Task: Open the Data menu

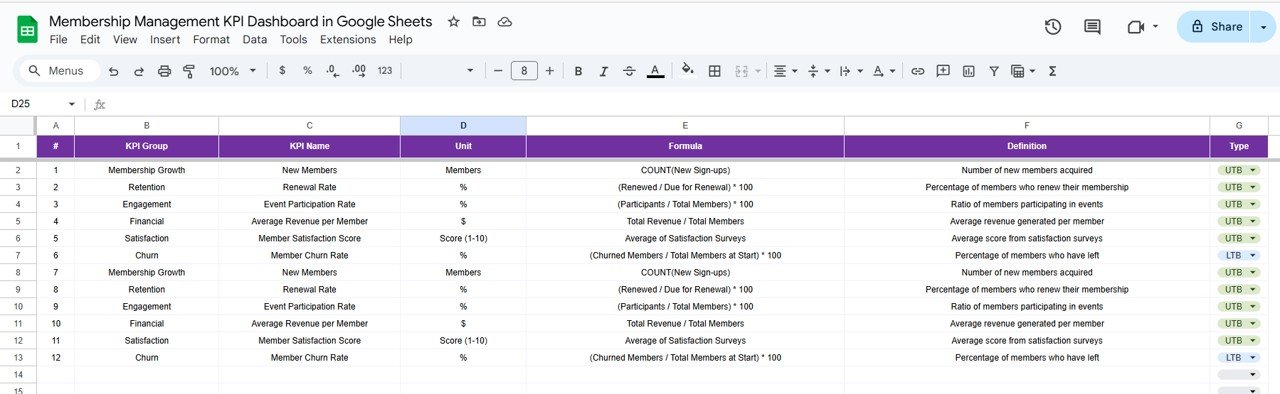Action: pyautogui.click(x=255, y=40)
